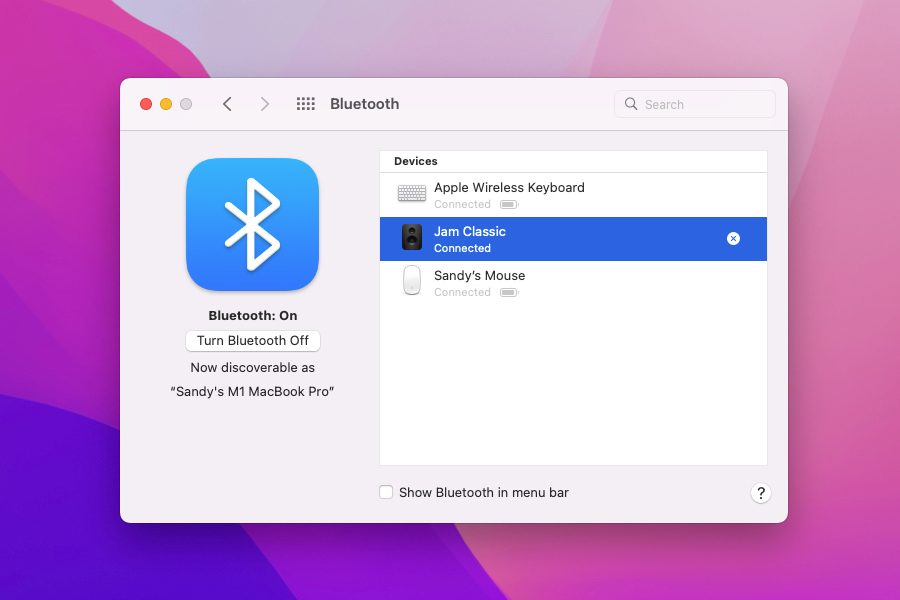Click Connected status under Sandy's Mouse
The height and width of the screenshot is (600, 900).
click(462, 292)
